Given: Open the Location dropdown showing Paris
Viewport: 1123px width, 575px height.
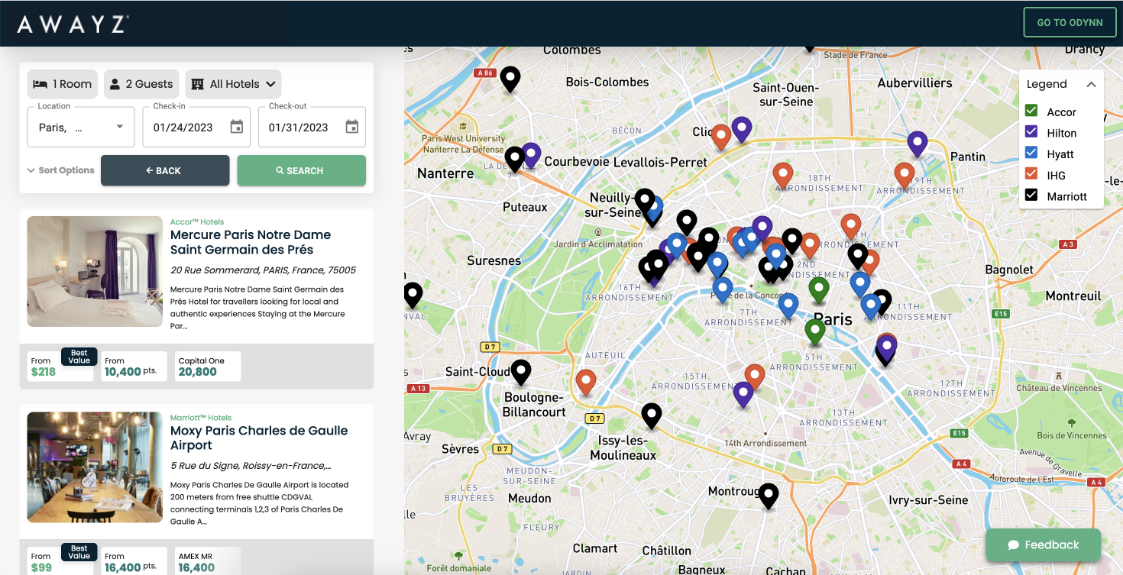Looking at the screenshot, I should coord(81,127).
